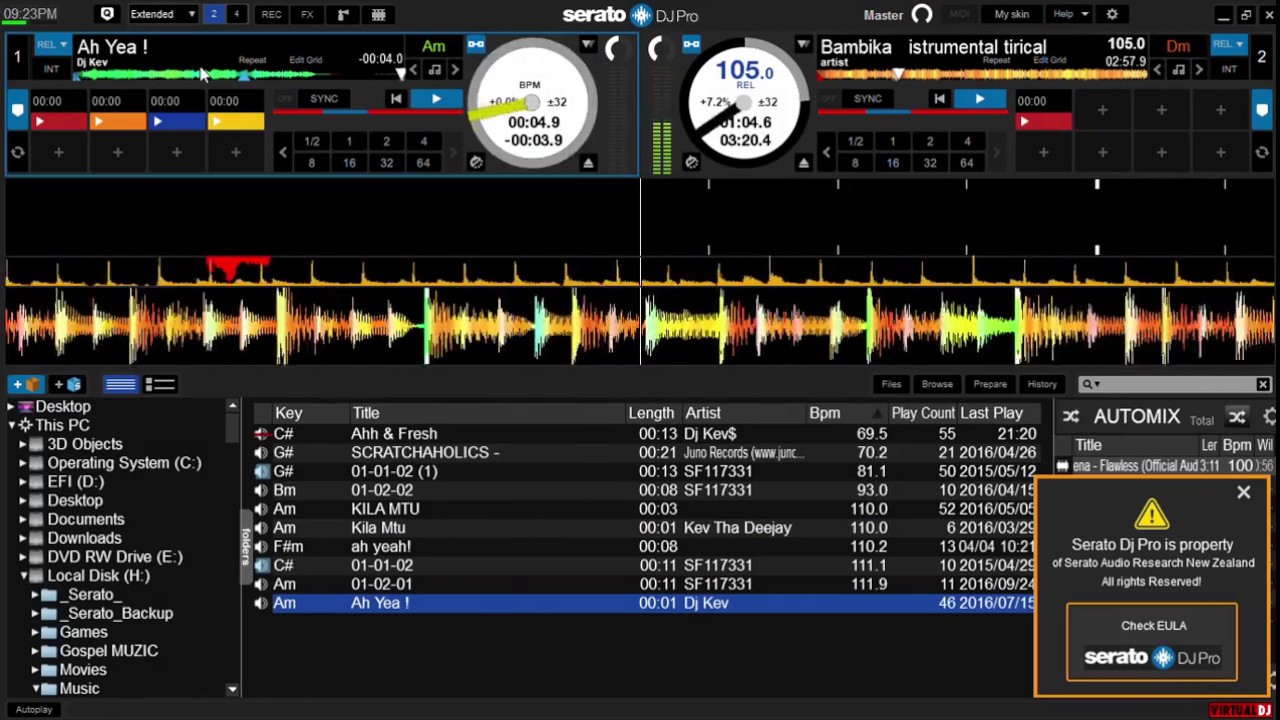Jump to start of deck 2 track
This screenshot has width=1280, height=720.
[939, 99]
